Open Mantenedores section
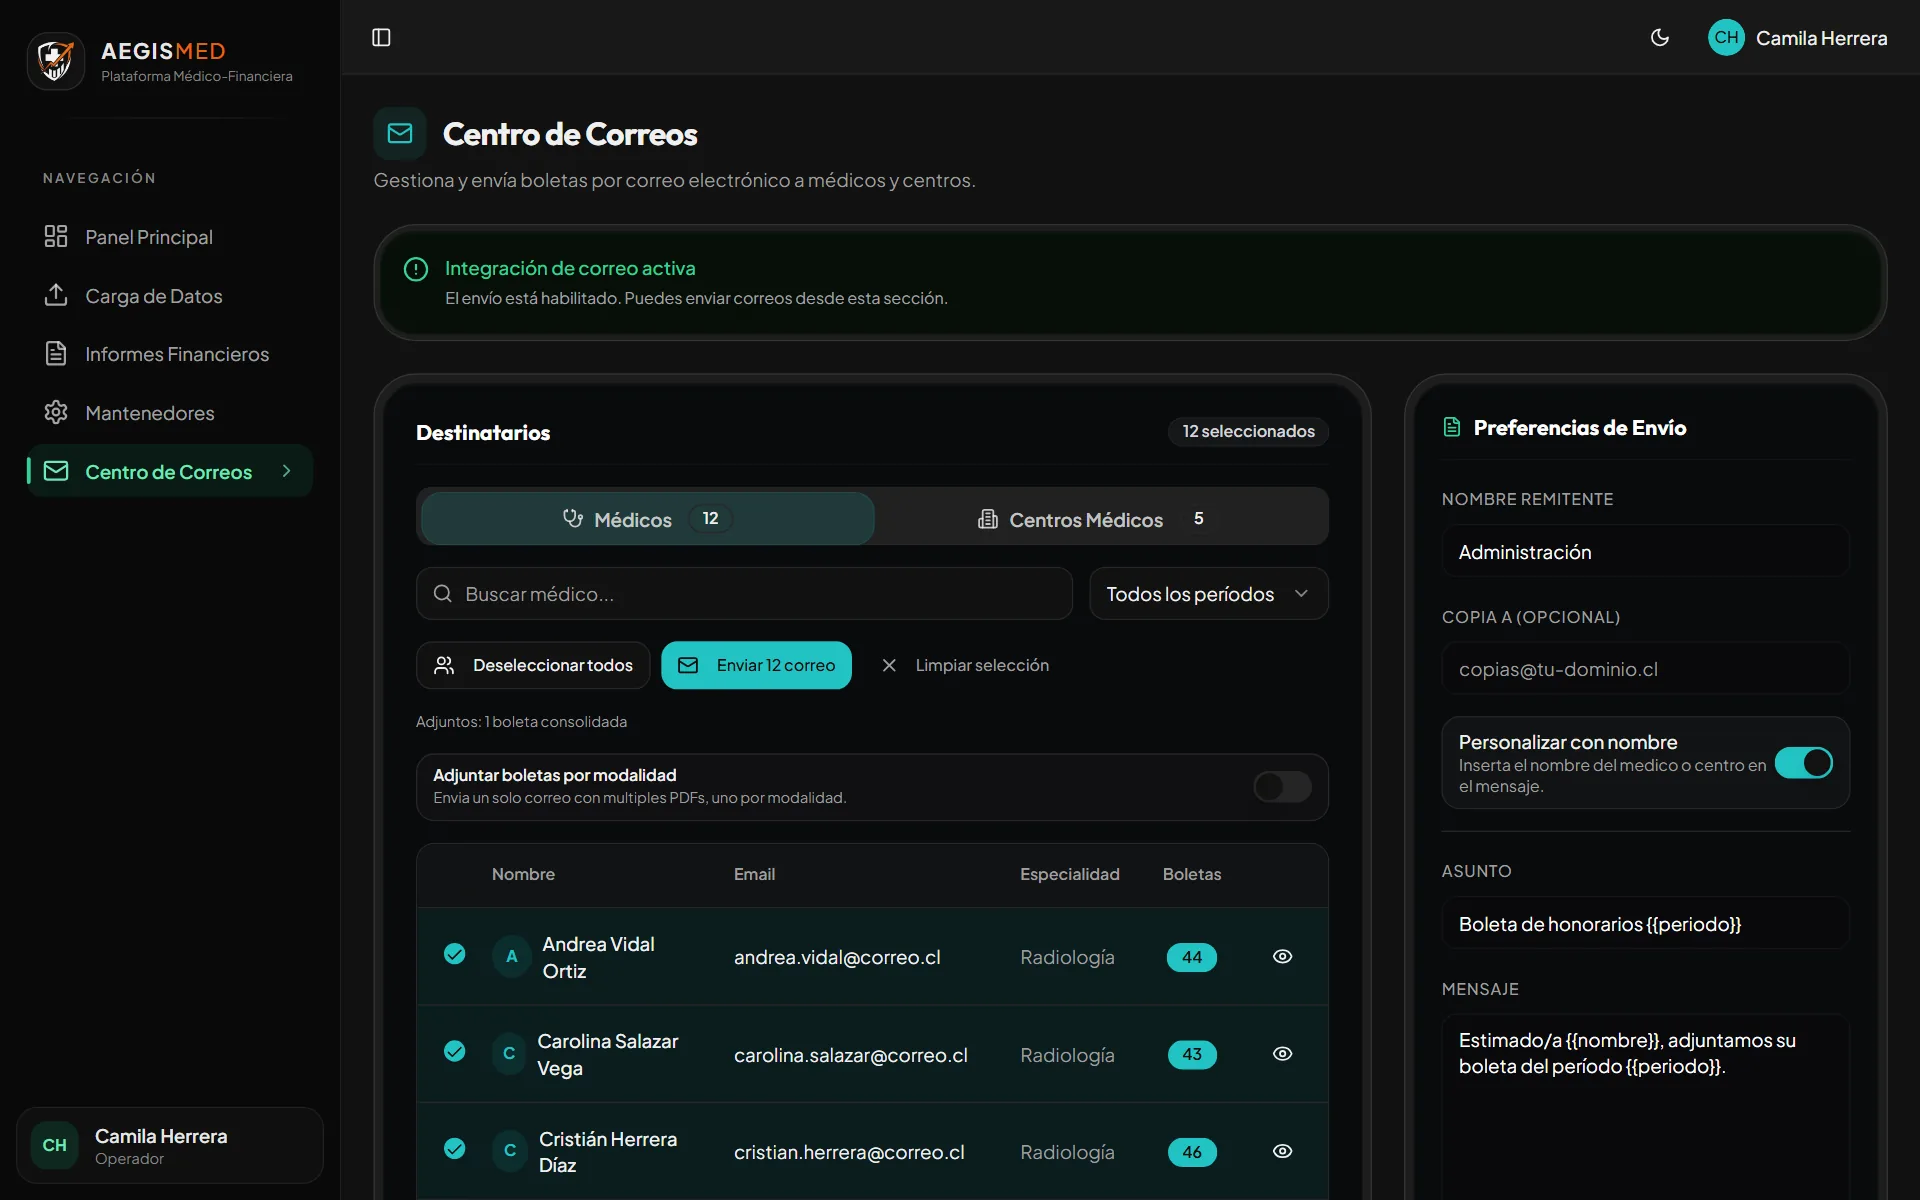This screenshot has width=1920, height=1200. (170, 413)
